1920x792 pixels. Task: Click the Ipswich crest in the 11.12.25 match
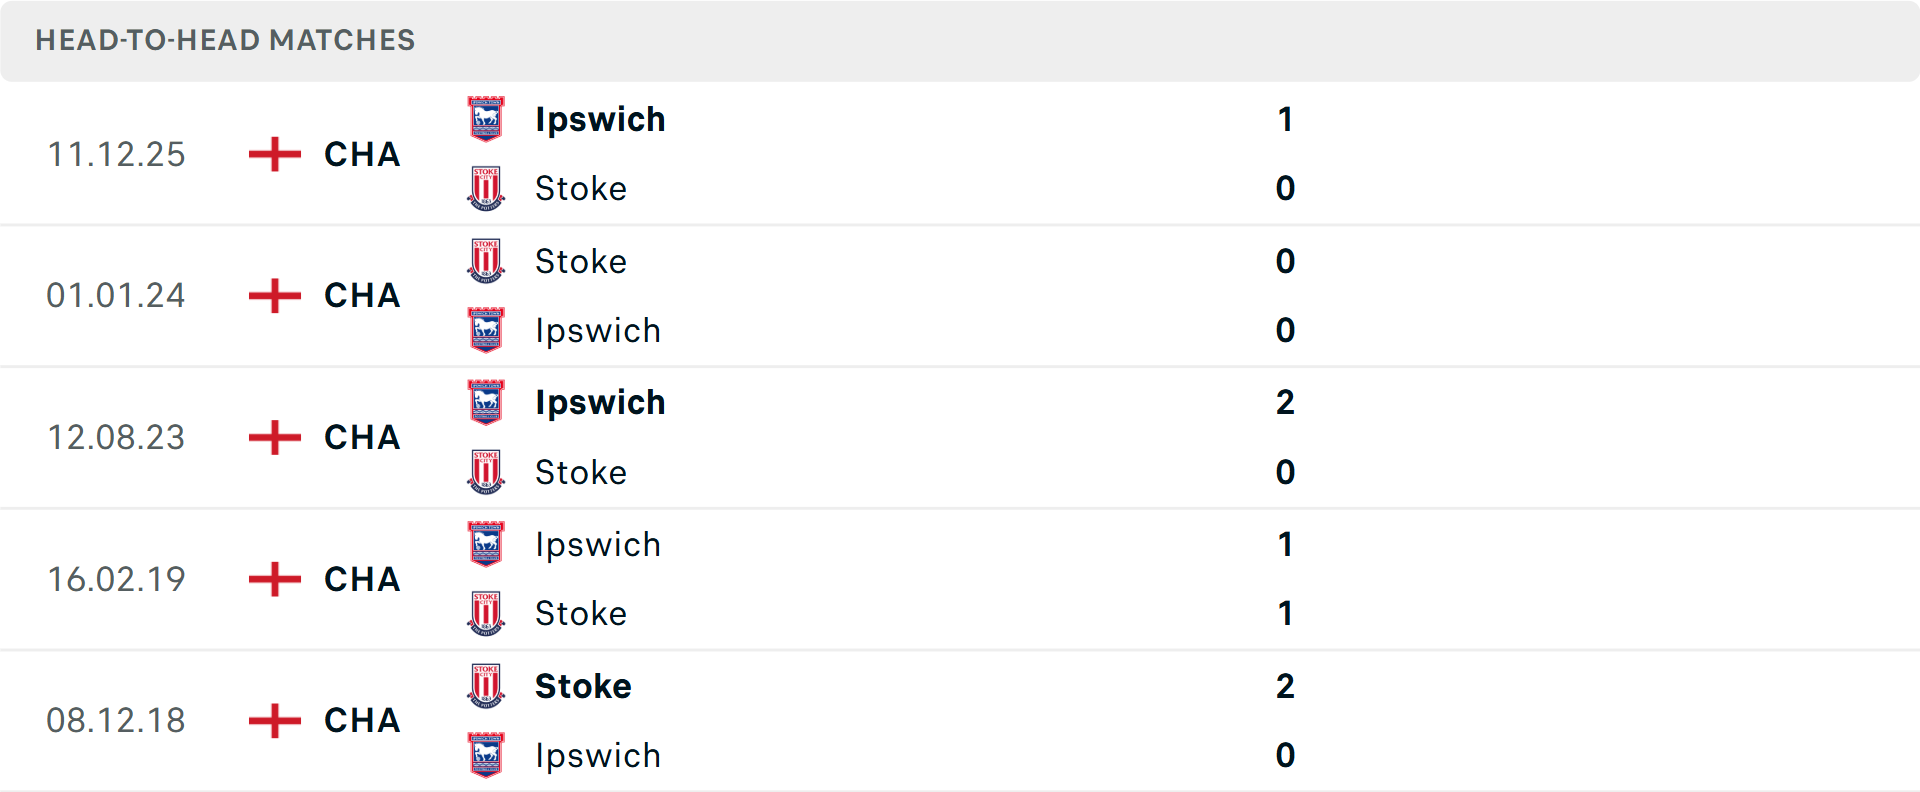(x=486, y=119)
